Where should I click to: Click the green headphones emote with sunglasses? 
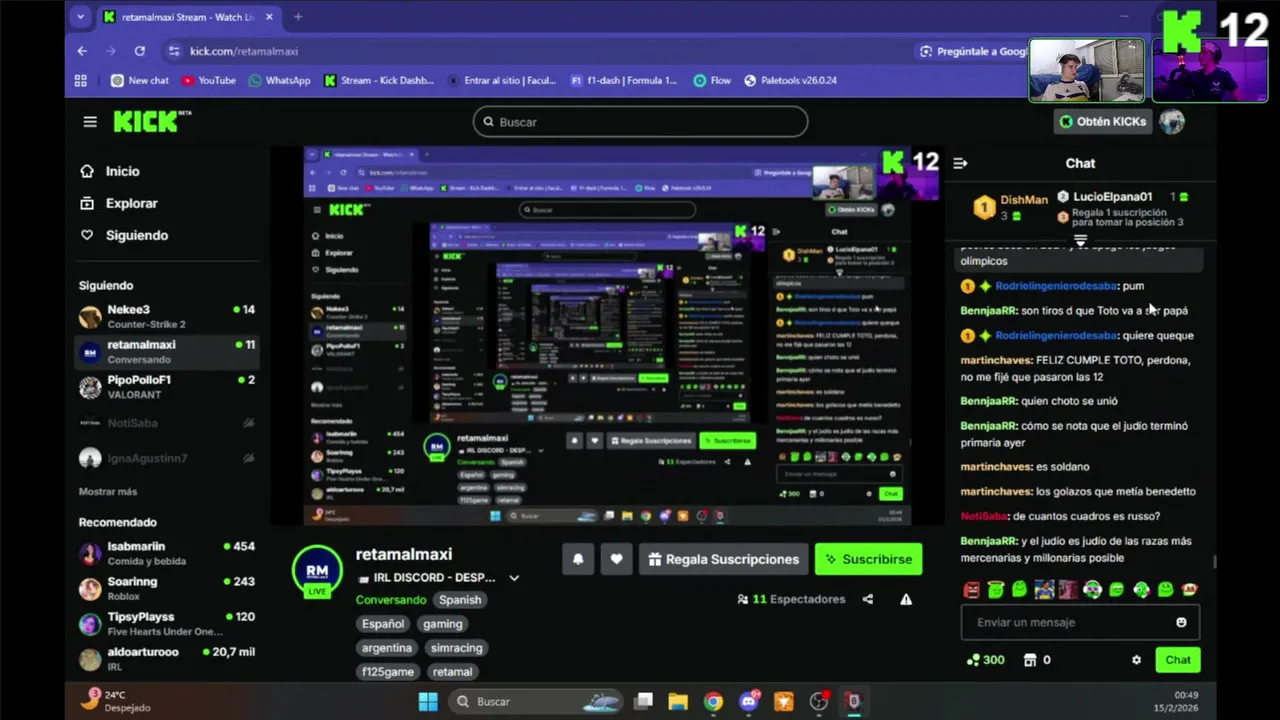coord(1092,590)
